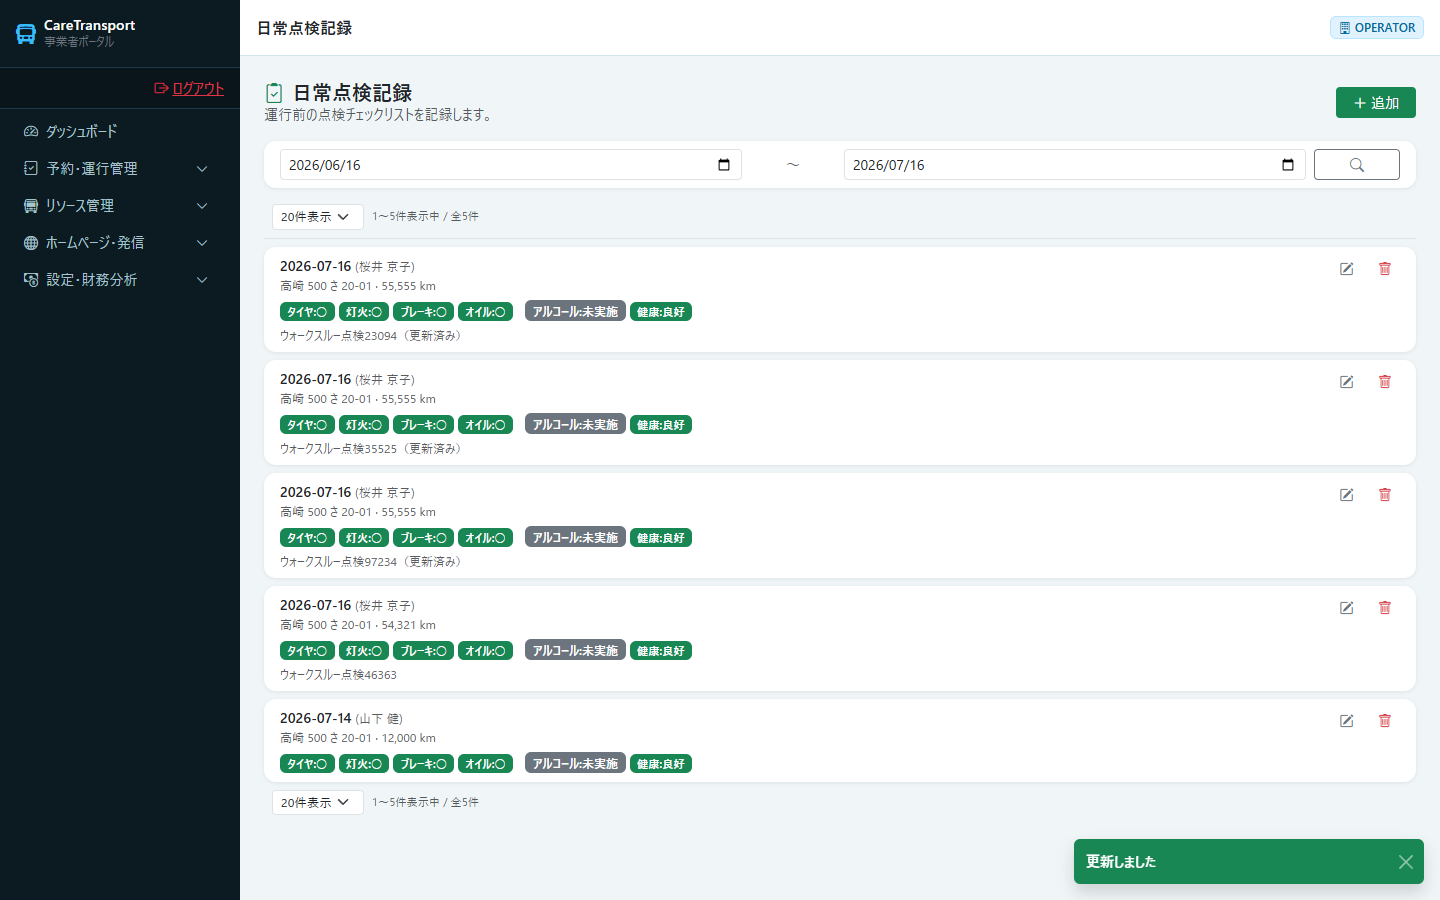Edit the 点検35525 inspection record
This screenshot has width=1440, height=900.
[x=1347, y=382]
